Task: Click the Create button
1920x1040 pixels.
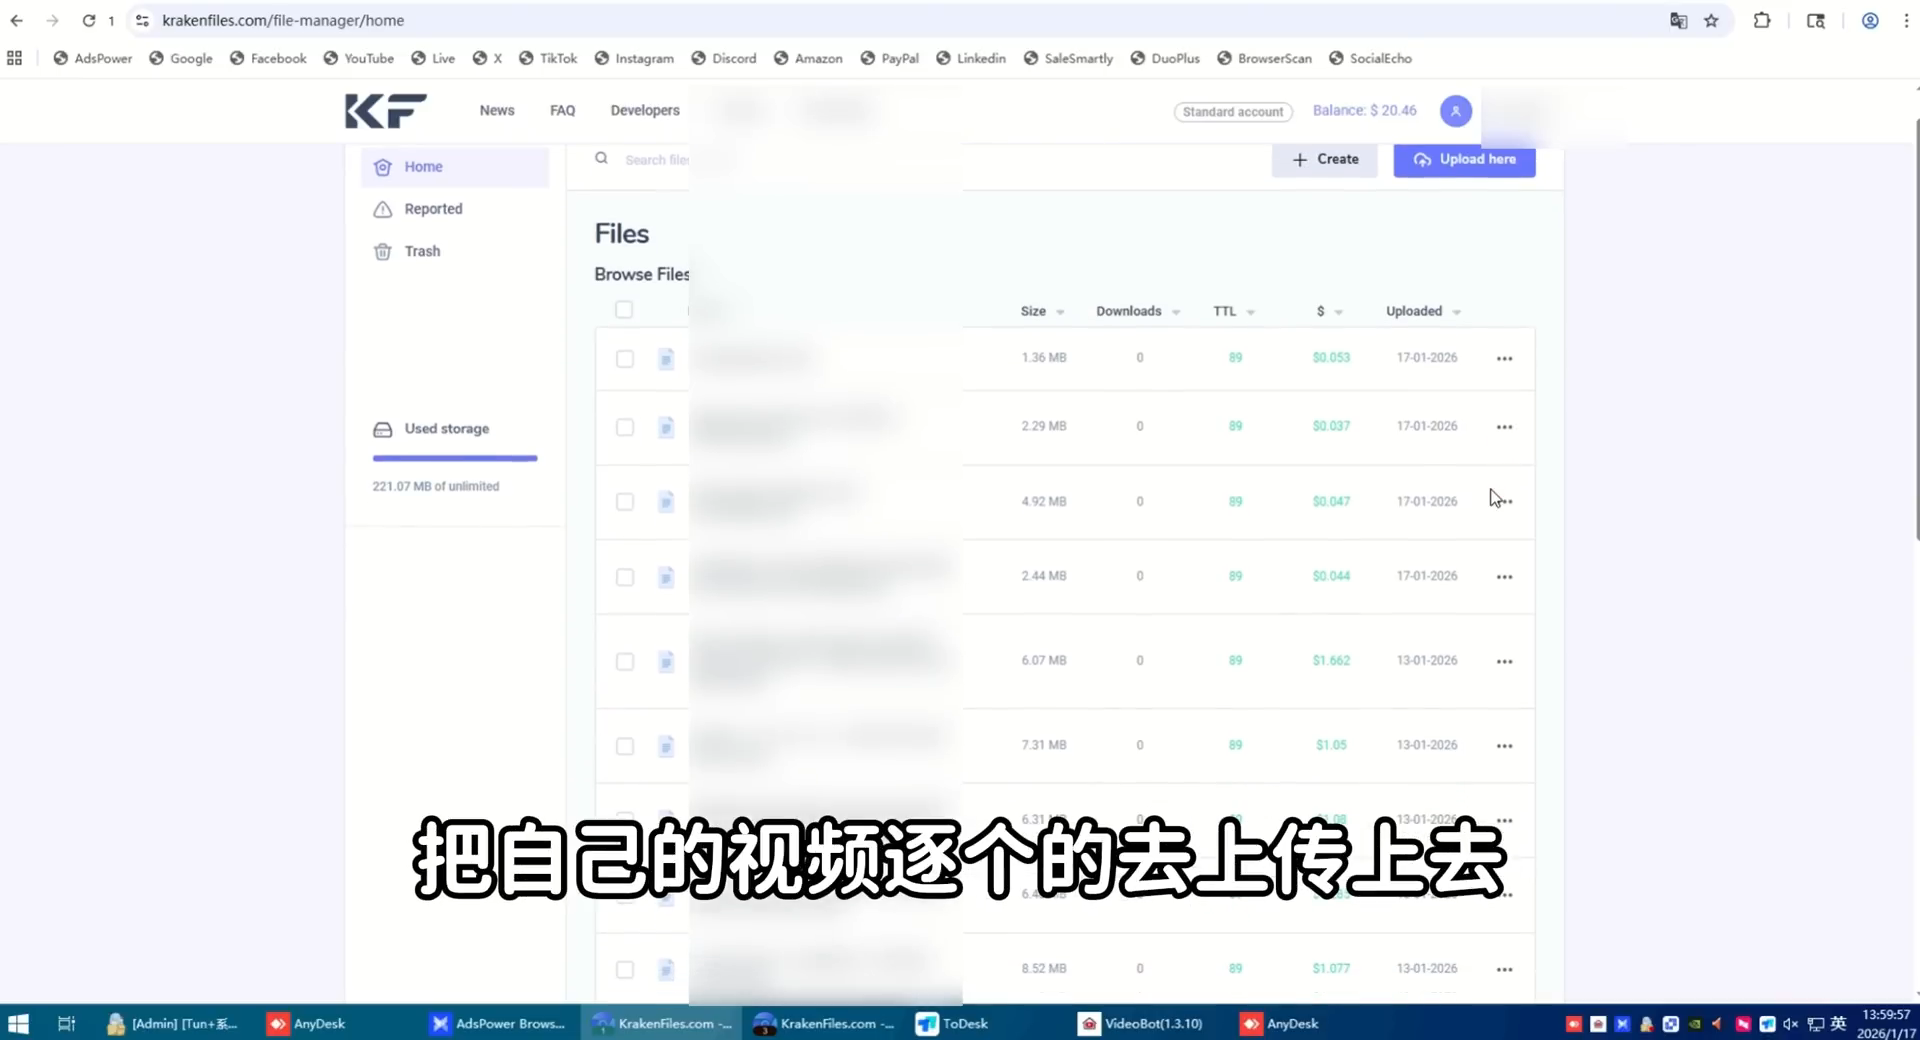Action: (1325, 160)
